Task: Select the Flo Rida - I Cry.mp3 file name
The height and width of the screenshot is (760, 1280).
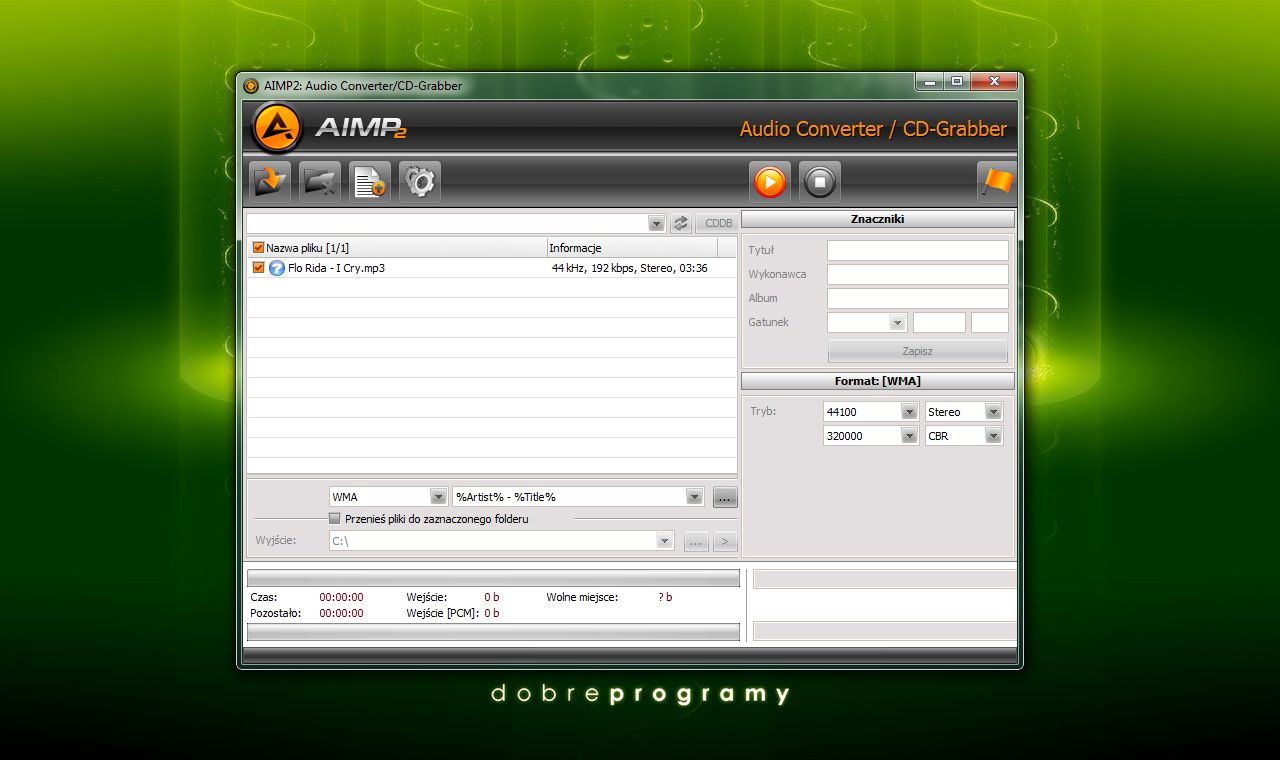Action: pos(336,268)
